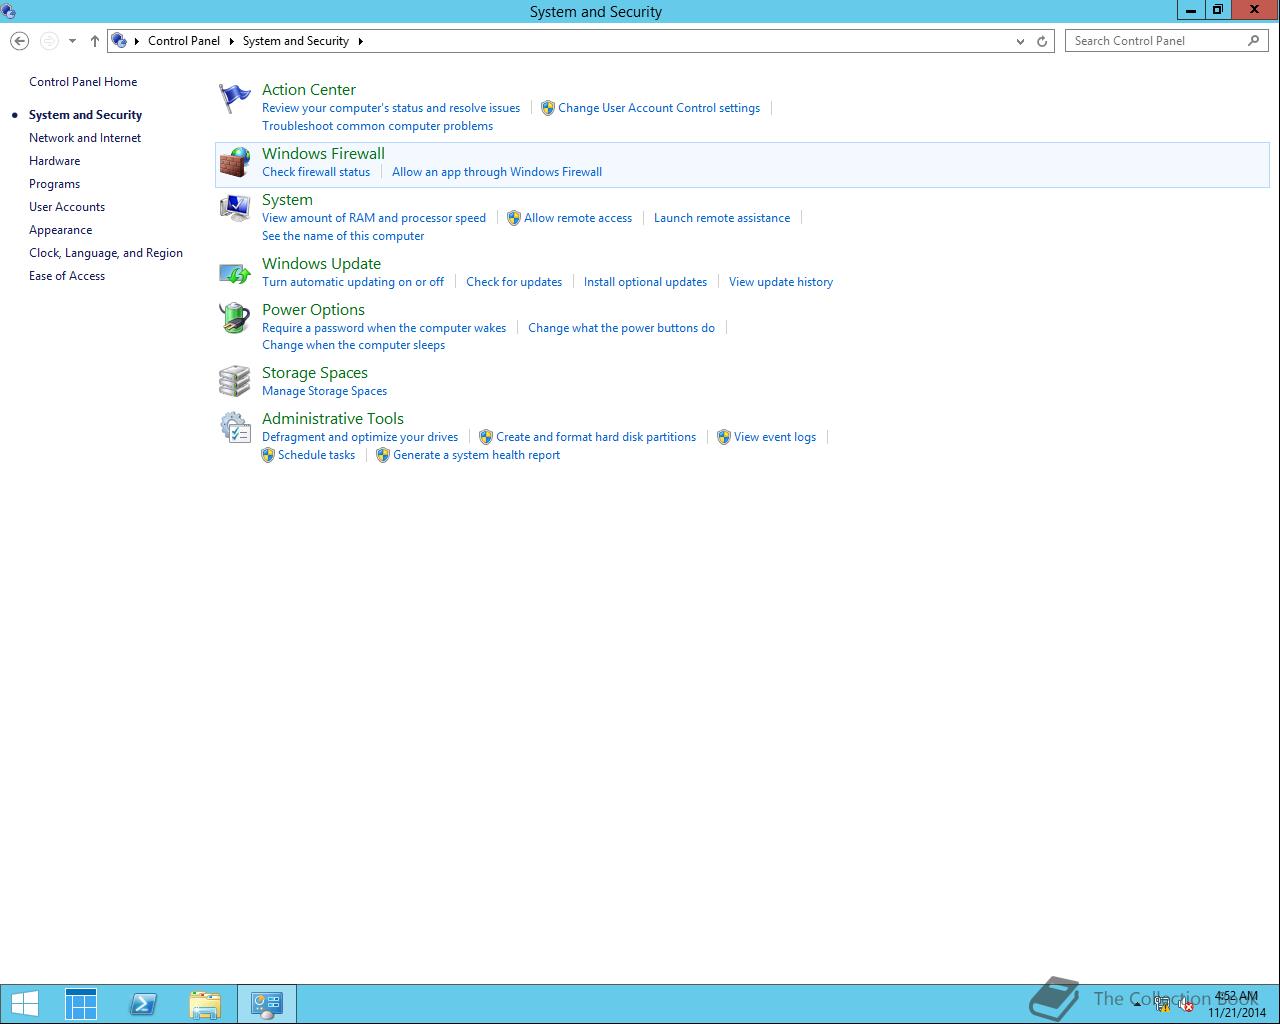Open the Windows Firewall brick wall icon
Screen dimensions: 1280x1024
point(235,163)
